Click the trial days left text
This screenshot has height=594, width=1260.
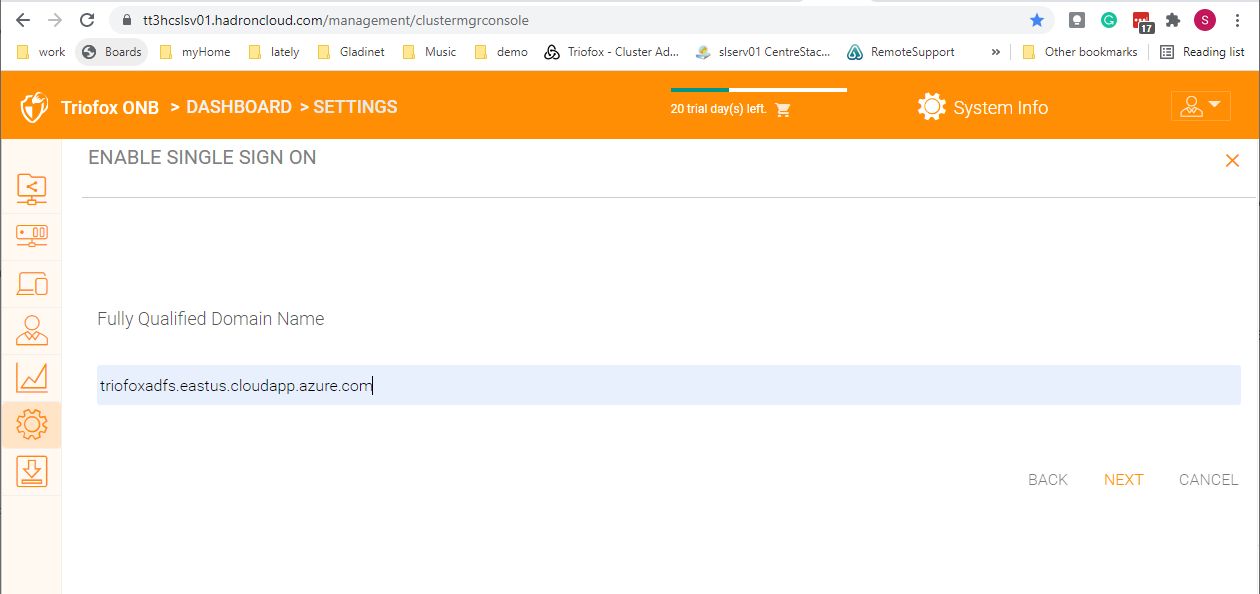click(x=718, y=109)
